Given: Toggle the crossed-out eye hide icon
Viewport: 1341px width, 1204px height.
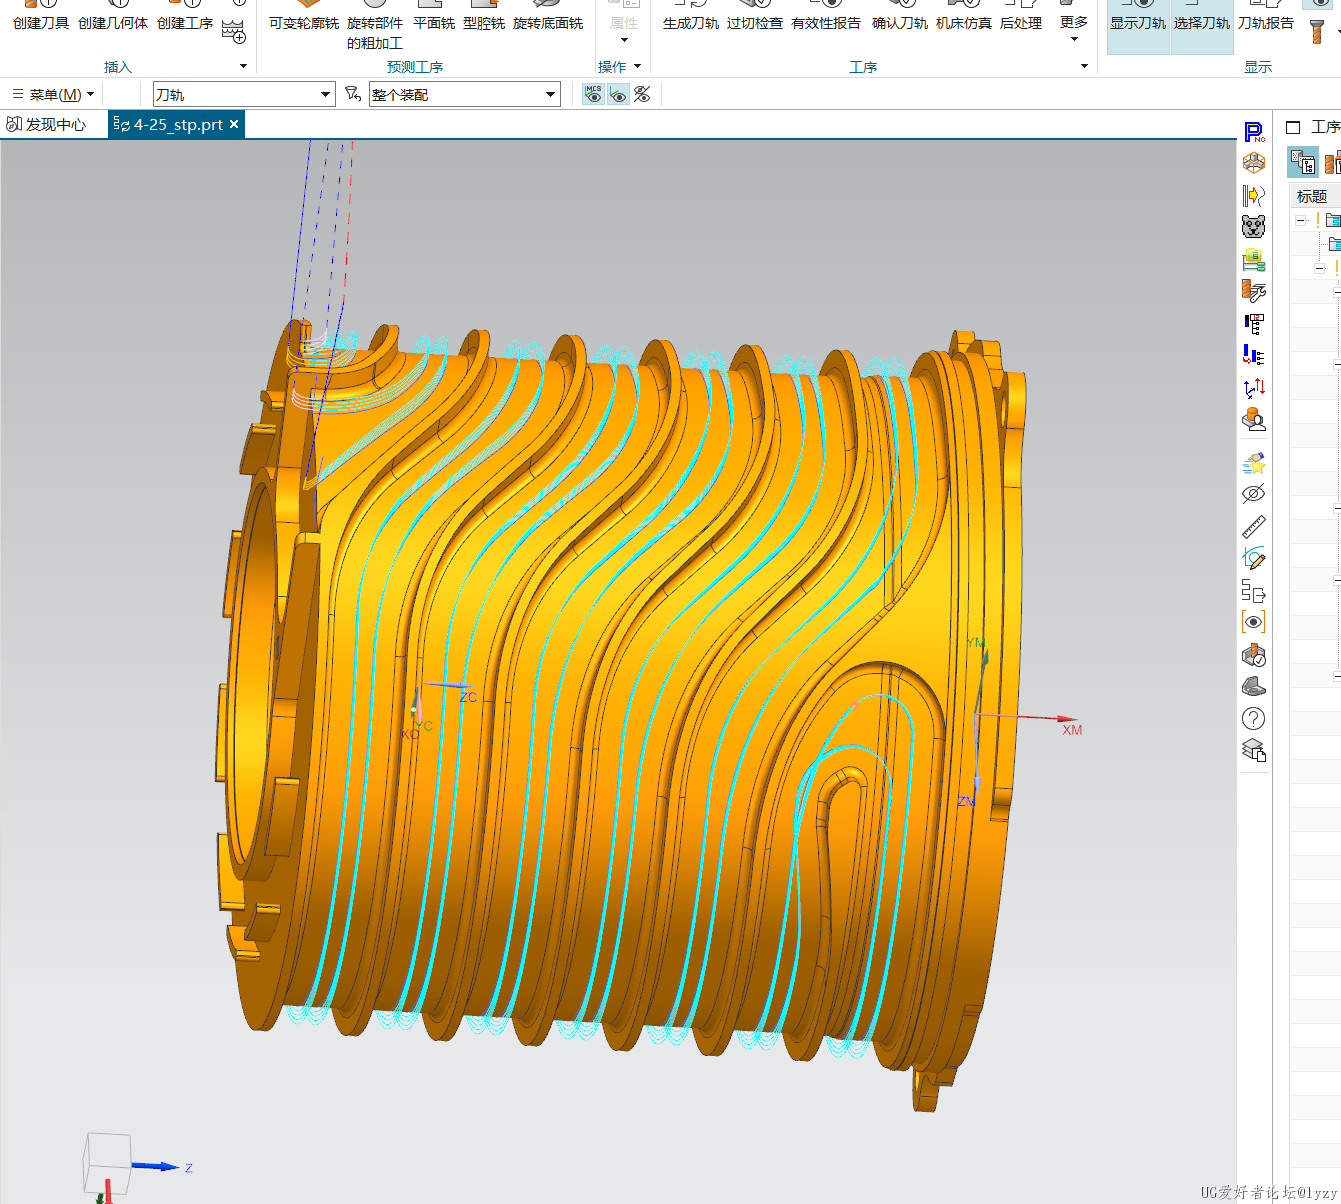Looking at the screenshot, I should click(642, 94).
